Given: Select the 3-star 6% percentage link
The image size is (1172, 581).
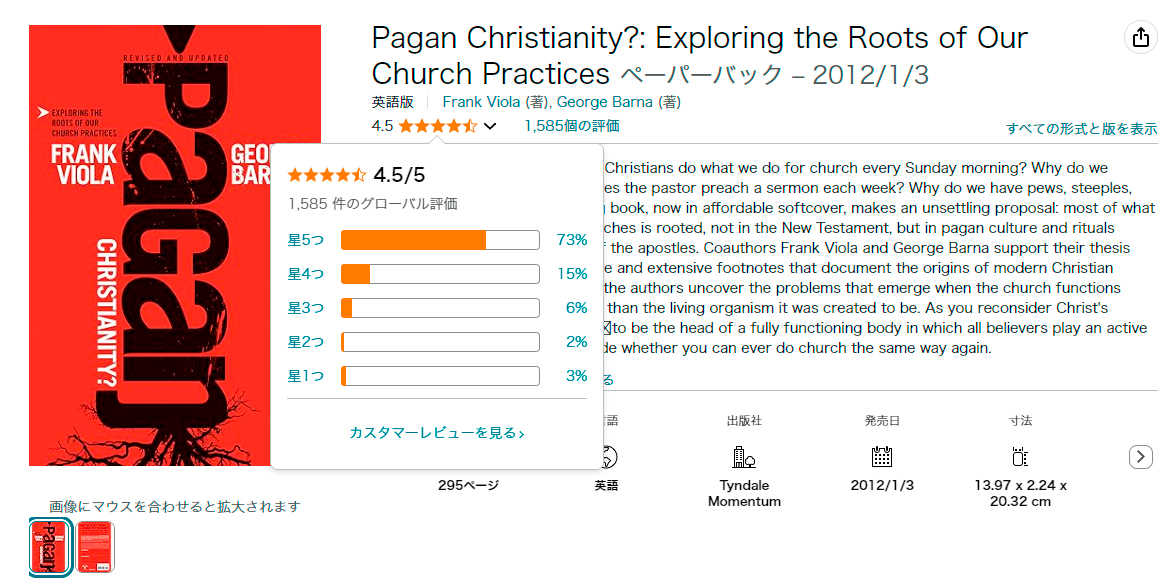Looking at the screenshot, I should 576,308.
